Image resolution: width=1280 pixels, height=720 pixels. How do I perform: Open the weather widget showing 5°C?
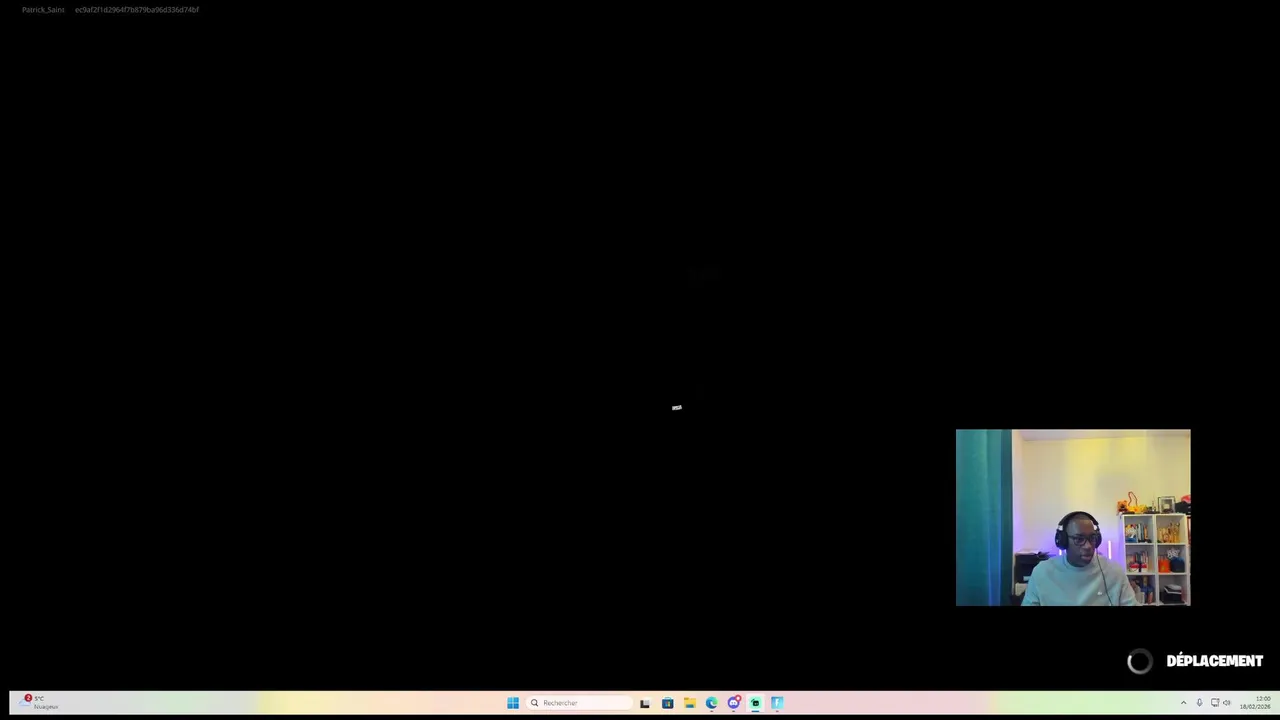38,703
